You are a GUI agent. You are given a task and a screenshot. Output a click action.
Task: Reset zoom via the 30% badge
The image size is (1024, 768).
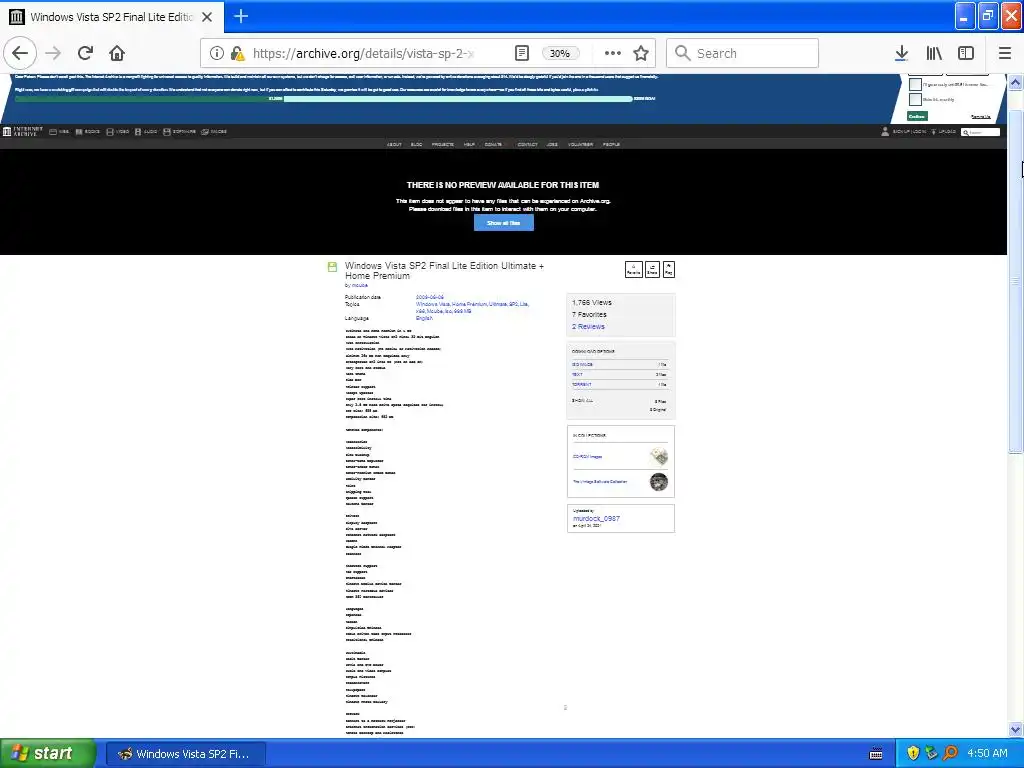[x=560, y=54]
